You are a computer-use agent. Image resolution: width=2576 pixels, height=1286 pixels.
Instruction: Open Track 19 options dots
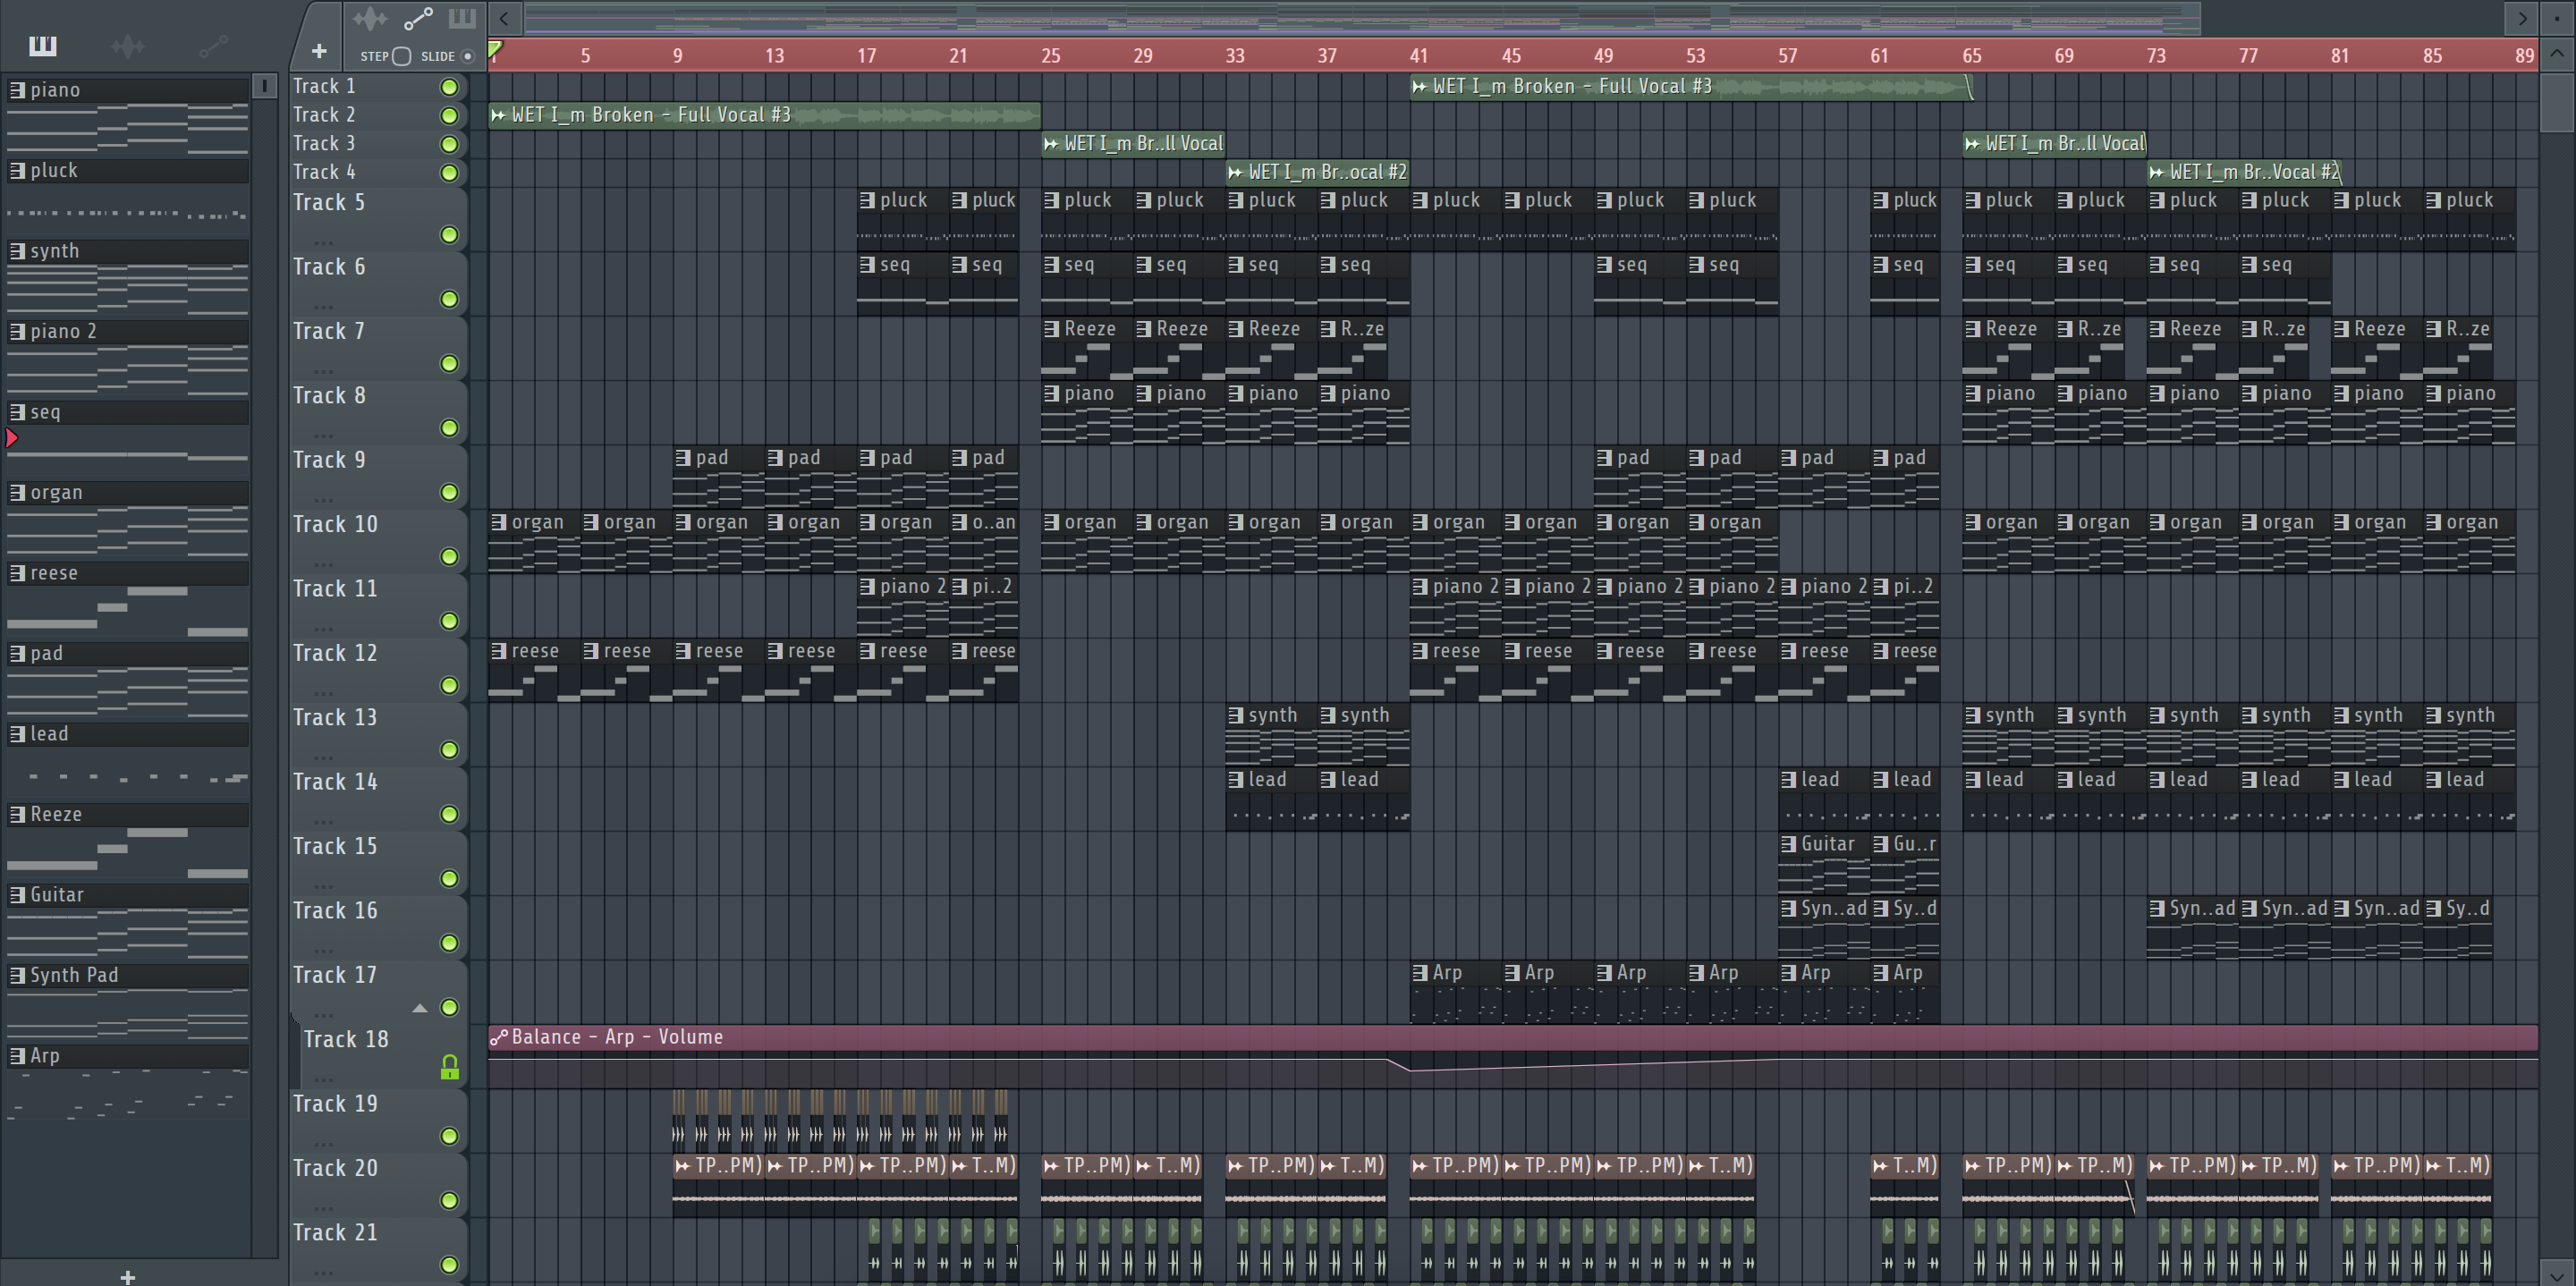(324, 1144)
